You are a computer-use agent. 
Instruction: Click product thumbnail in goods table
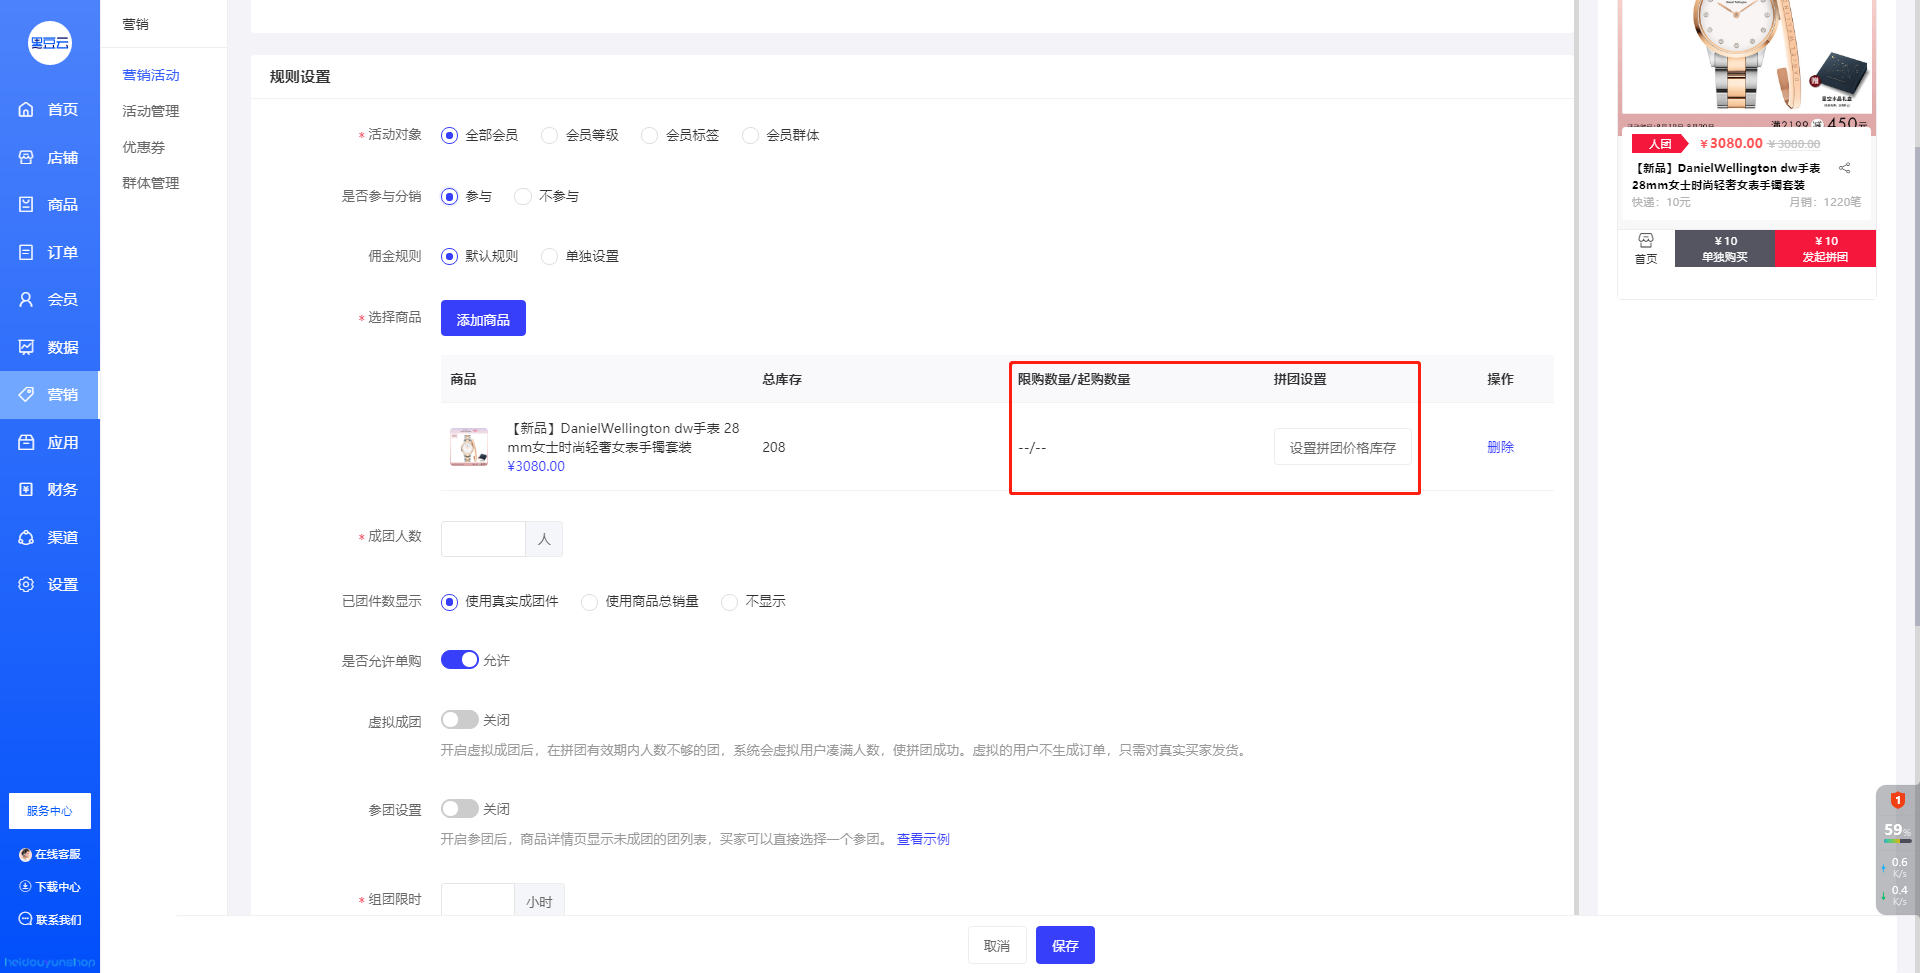469,447
